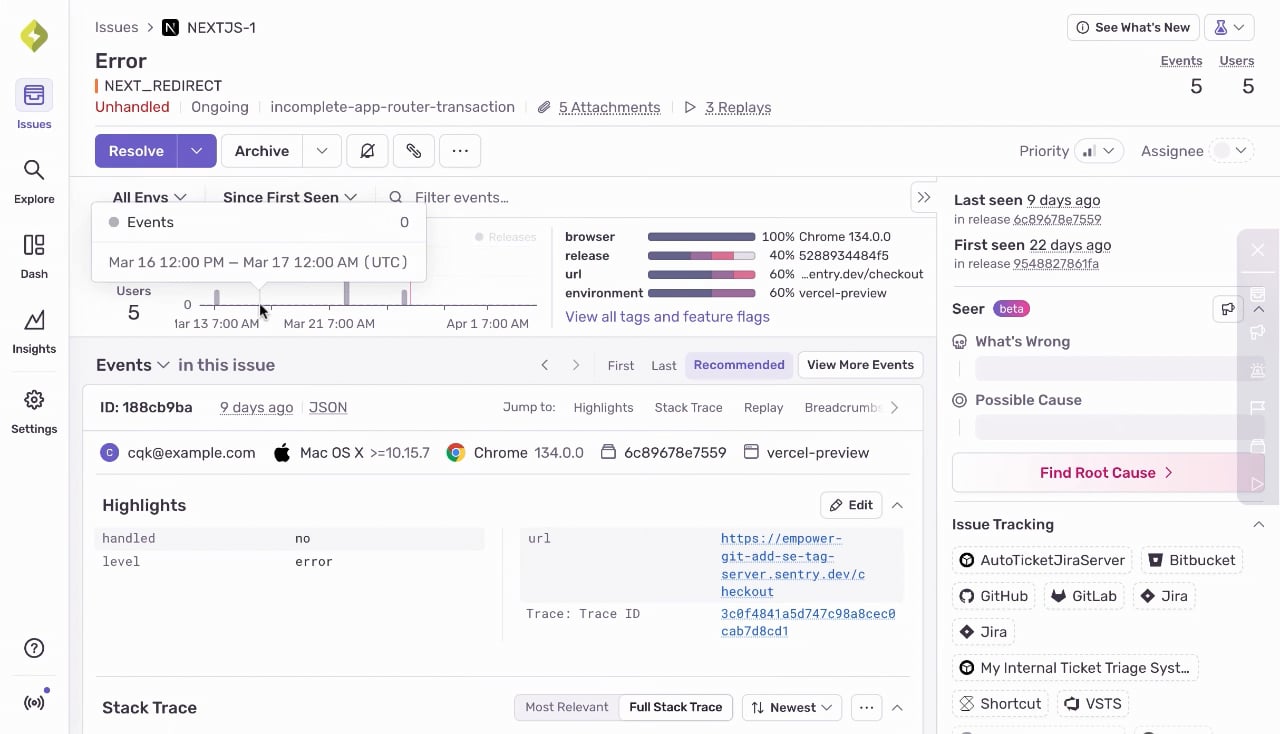The image size is (1280, 734).
Task: Open Explore in the sidebar
Action: click(x=34, y=181)
